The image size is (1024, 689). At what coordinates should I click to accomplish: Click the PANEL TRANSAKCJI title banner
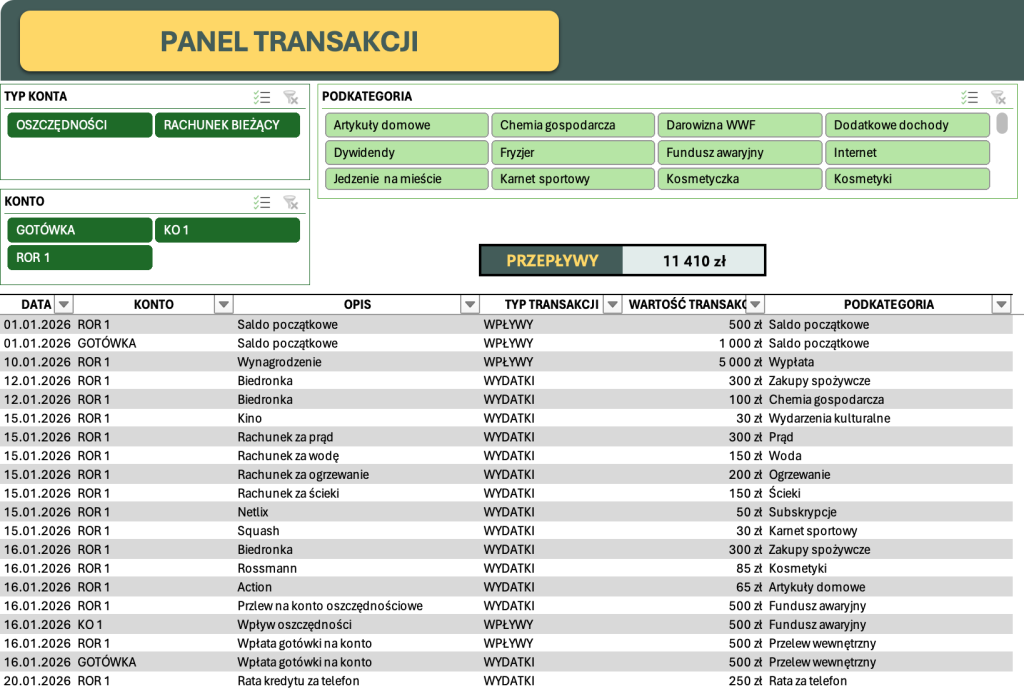pyautogui.click(x=289, y=41)
